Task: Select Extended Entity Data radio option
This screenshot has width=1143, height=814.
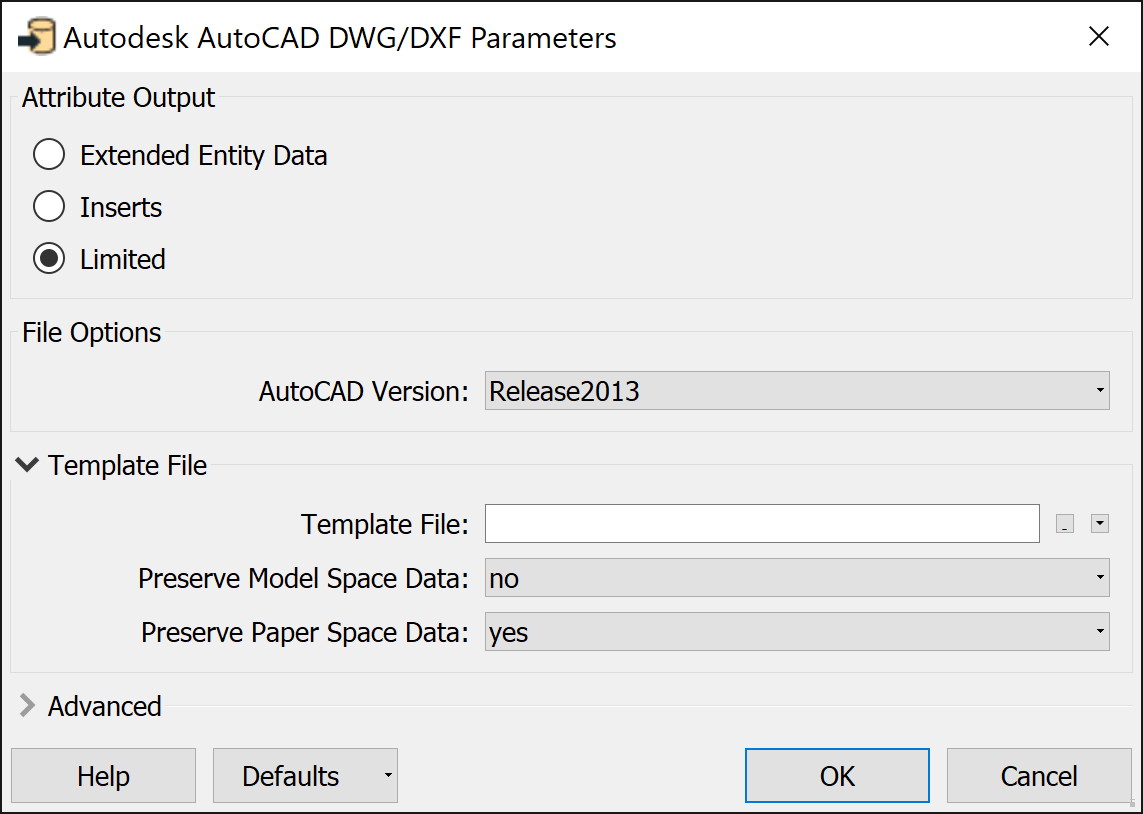Action: (49, 156)
